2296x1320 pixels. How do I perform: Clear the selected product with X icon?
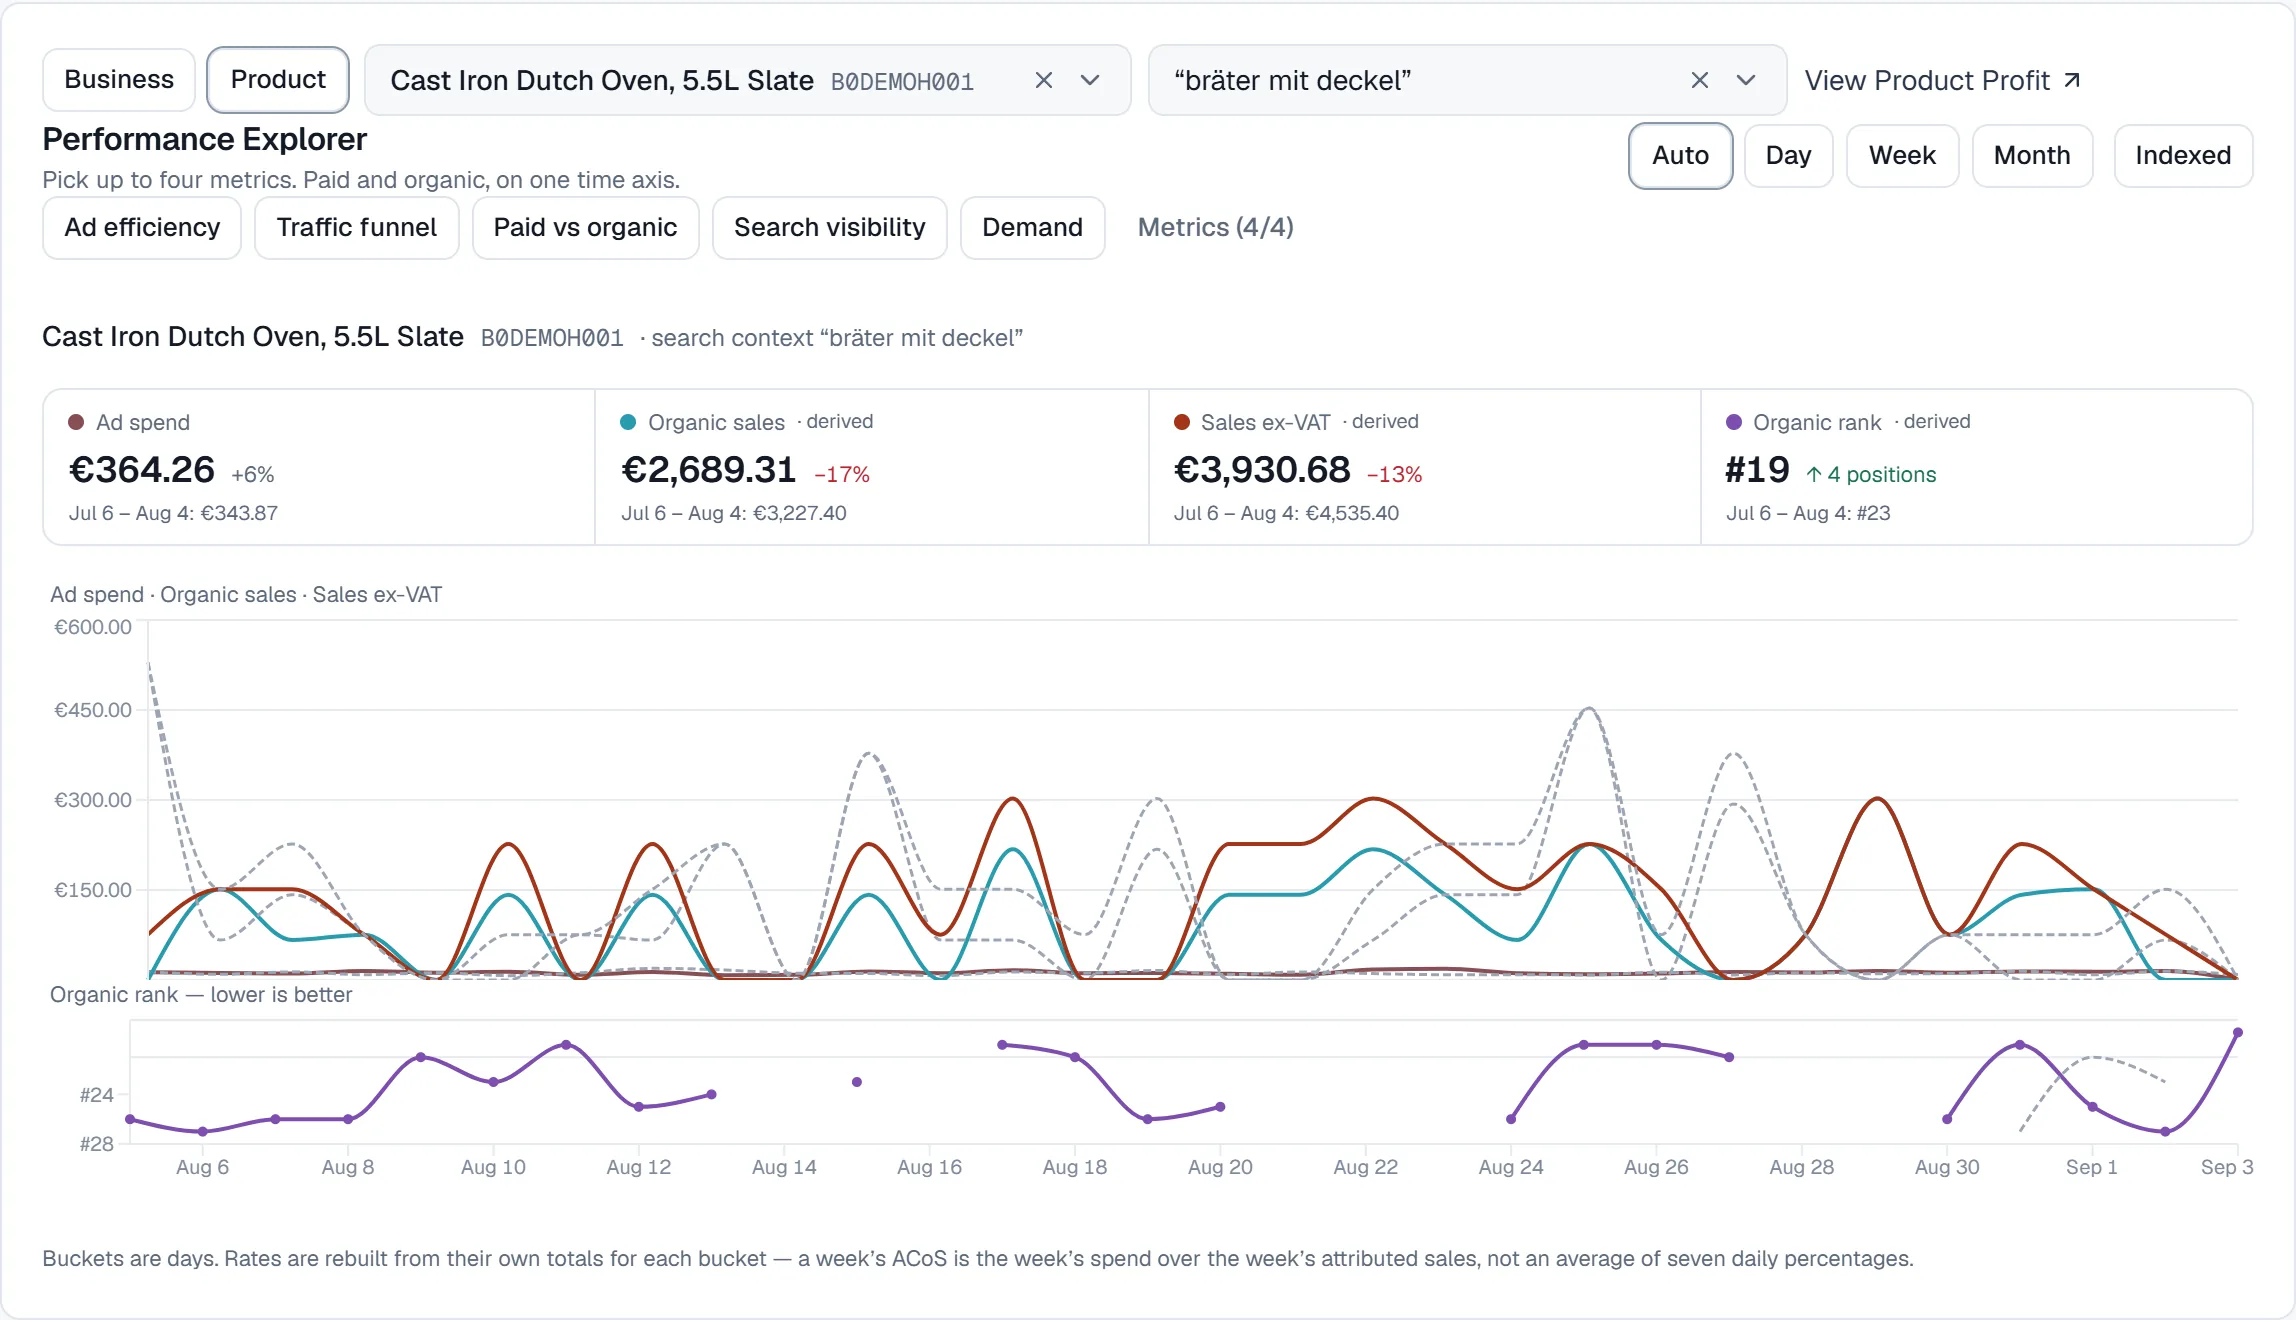coord(1043,80)
